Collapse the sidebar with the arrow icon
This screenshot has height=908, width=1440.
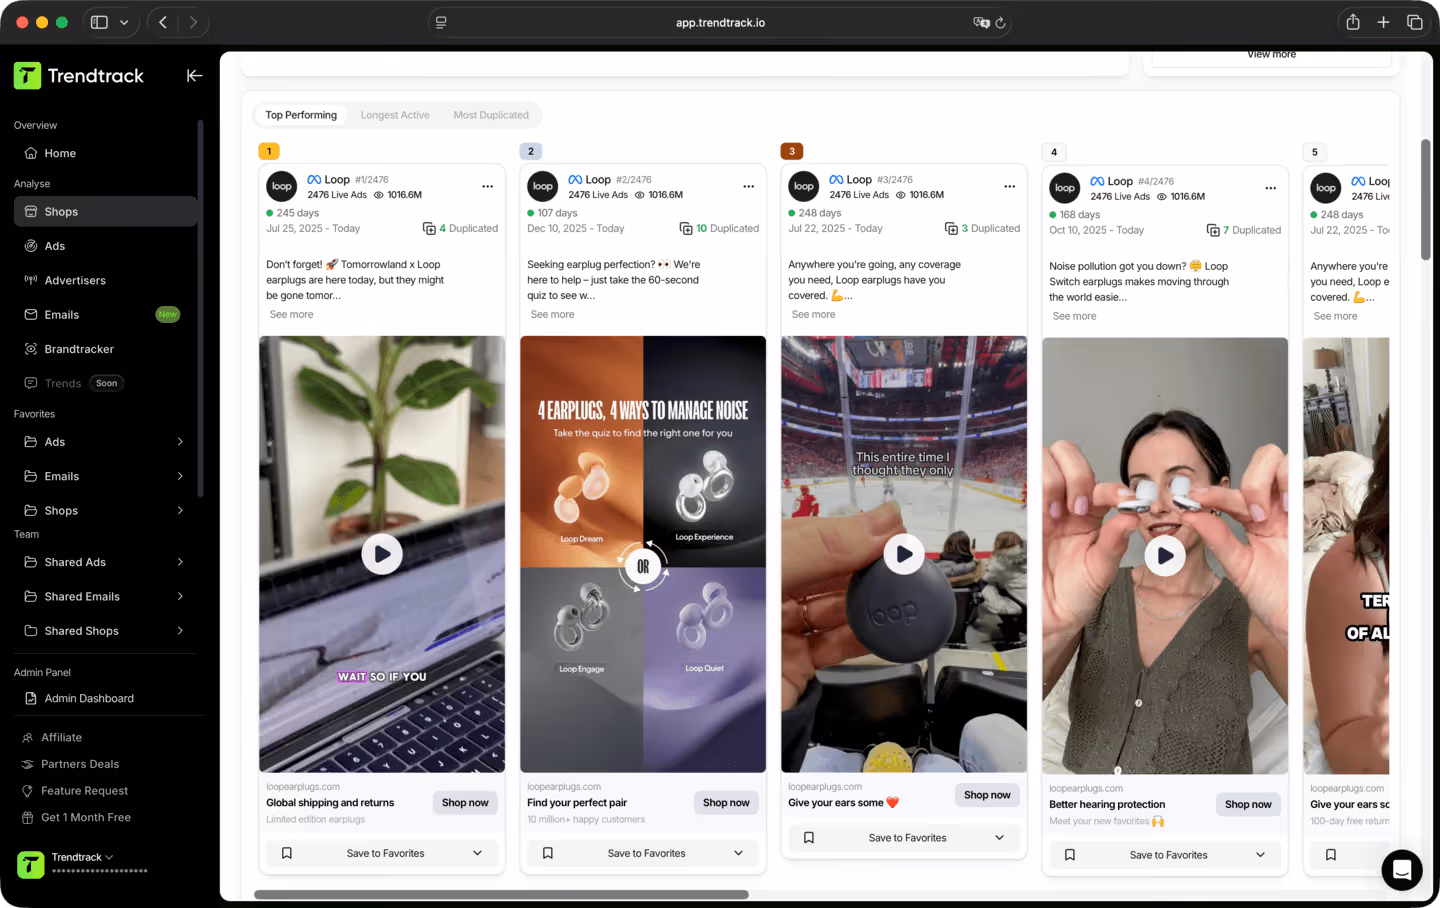tap(194, 75)
